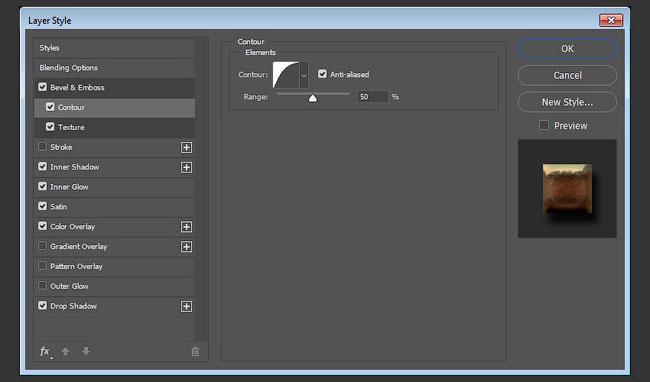Viewport: 650px width, 382px height.
Task: Disable the Drop Shadow checkbox
Action: tap(42, 306)
